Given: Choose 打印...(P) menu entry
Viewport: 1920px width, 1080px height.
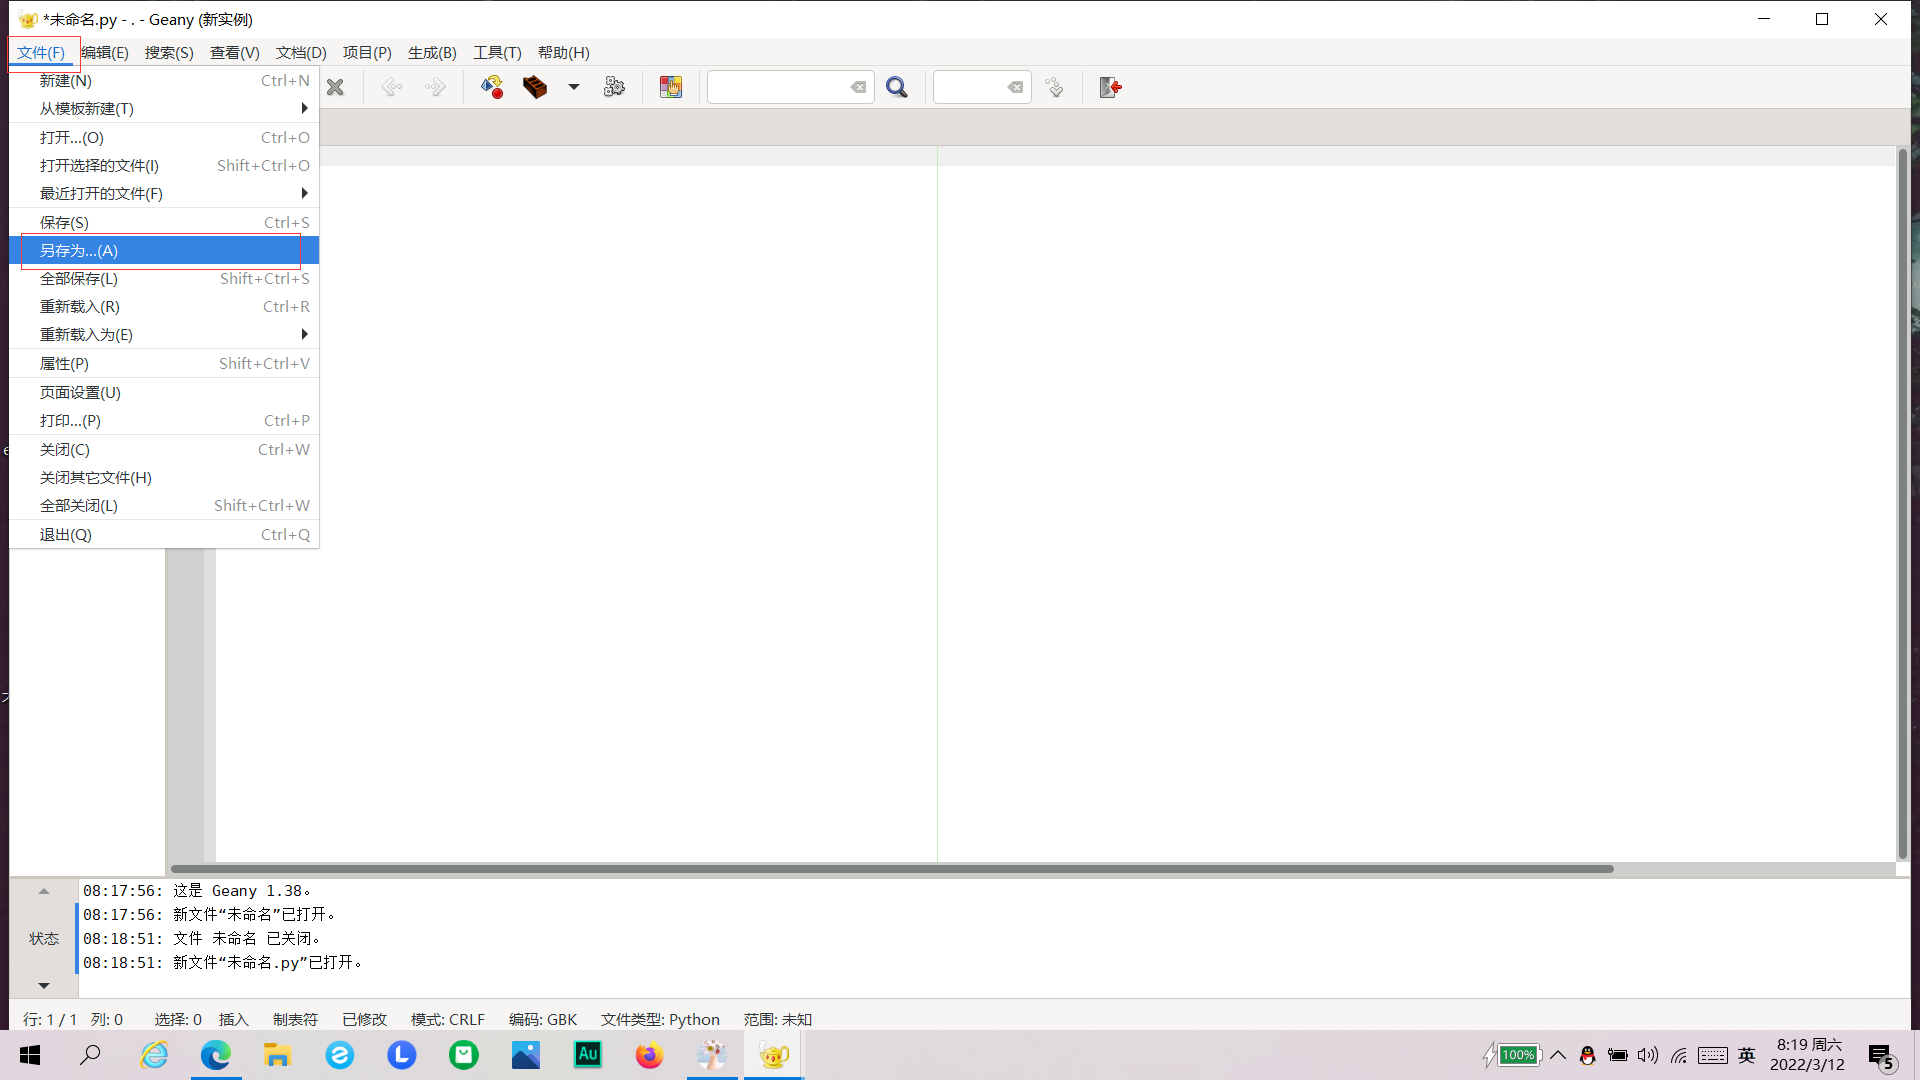Looking at the screenshot, I should coord(164,420).
